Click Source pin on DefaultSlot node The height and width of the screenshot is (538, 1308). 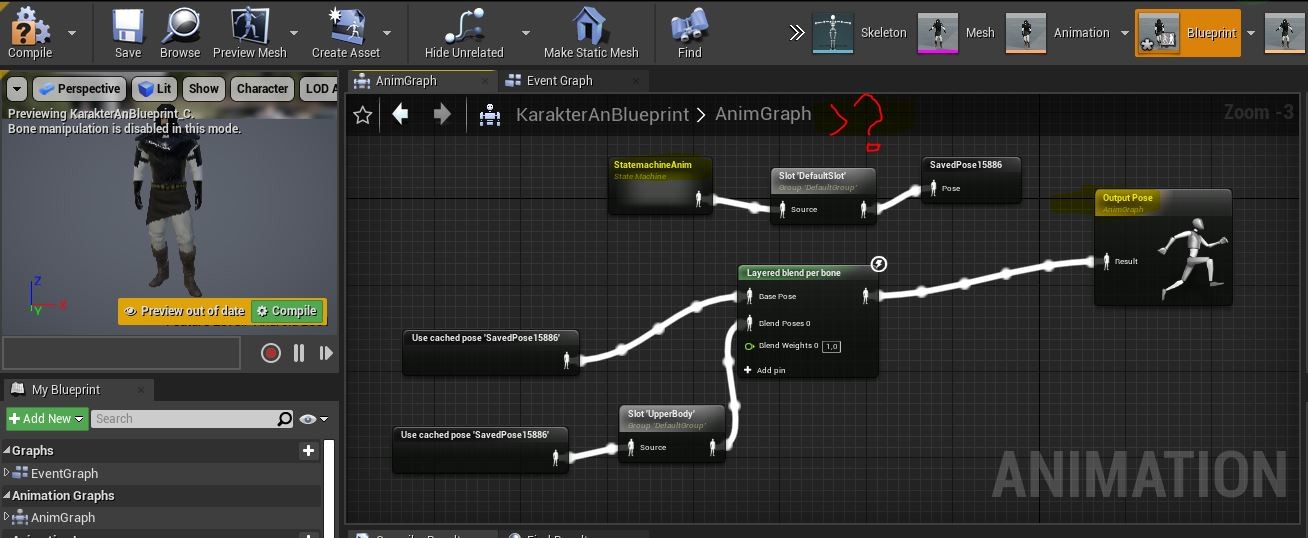(782, 209)
